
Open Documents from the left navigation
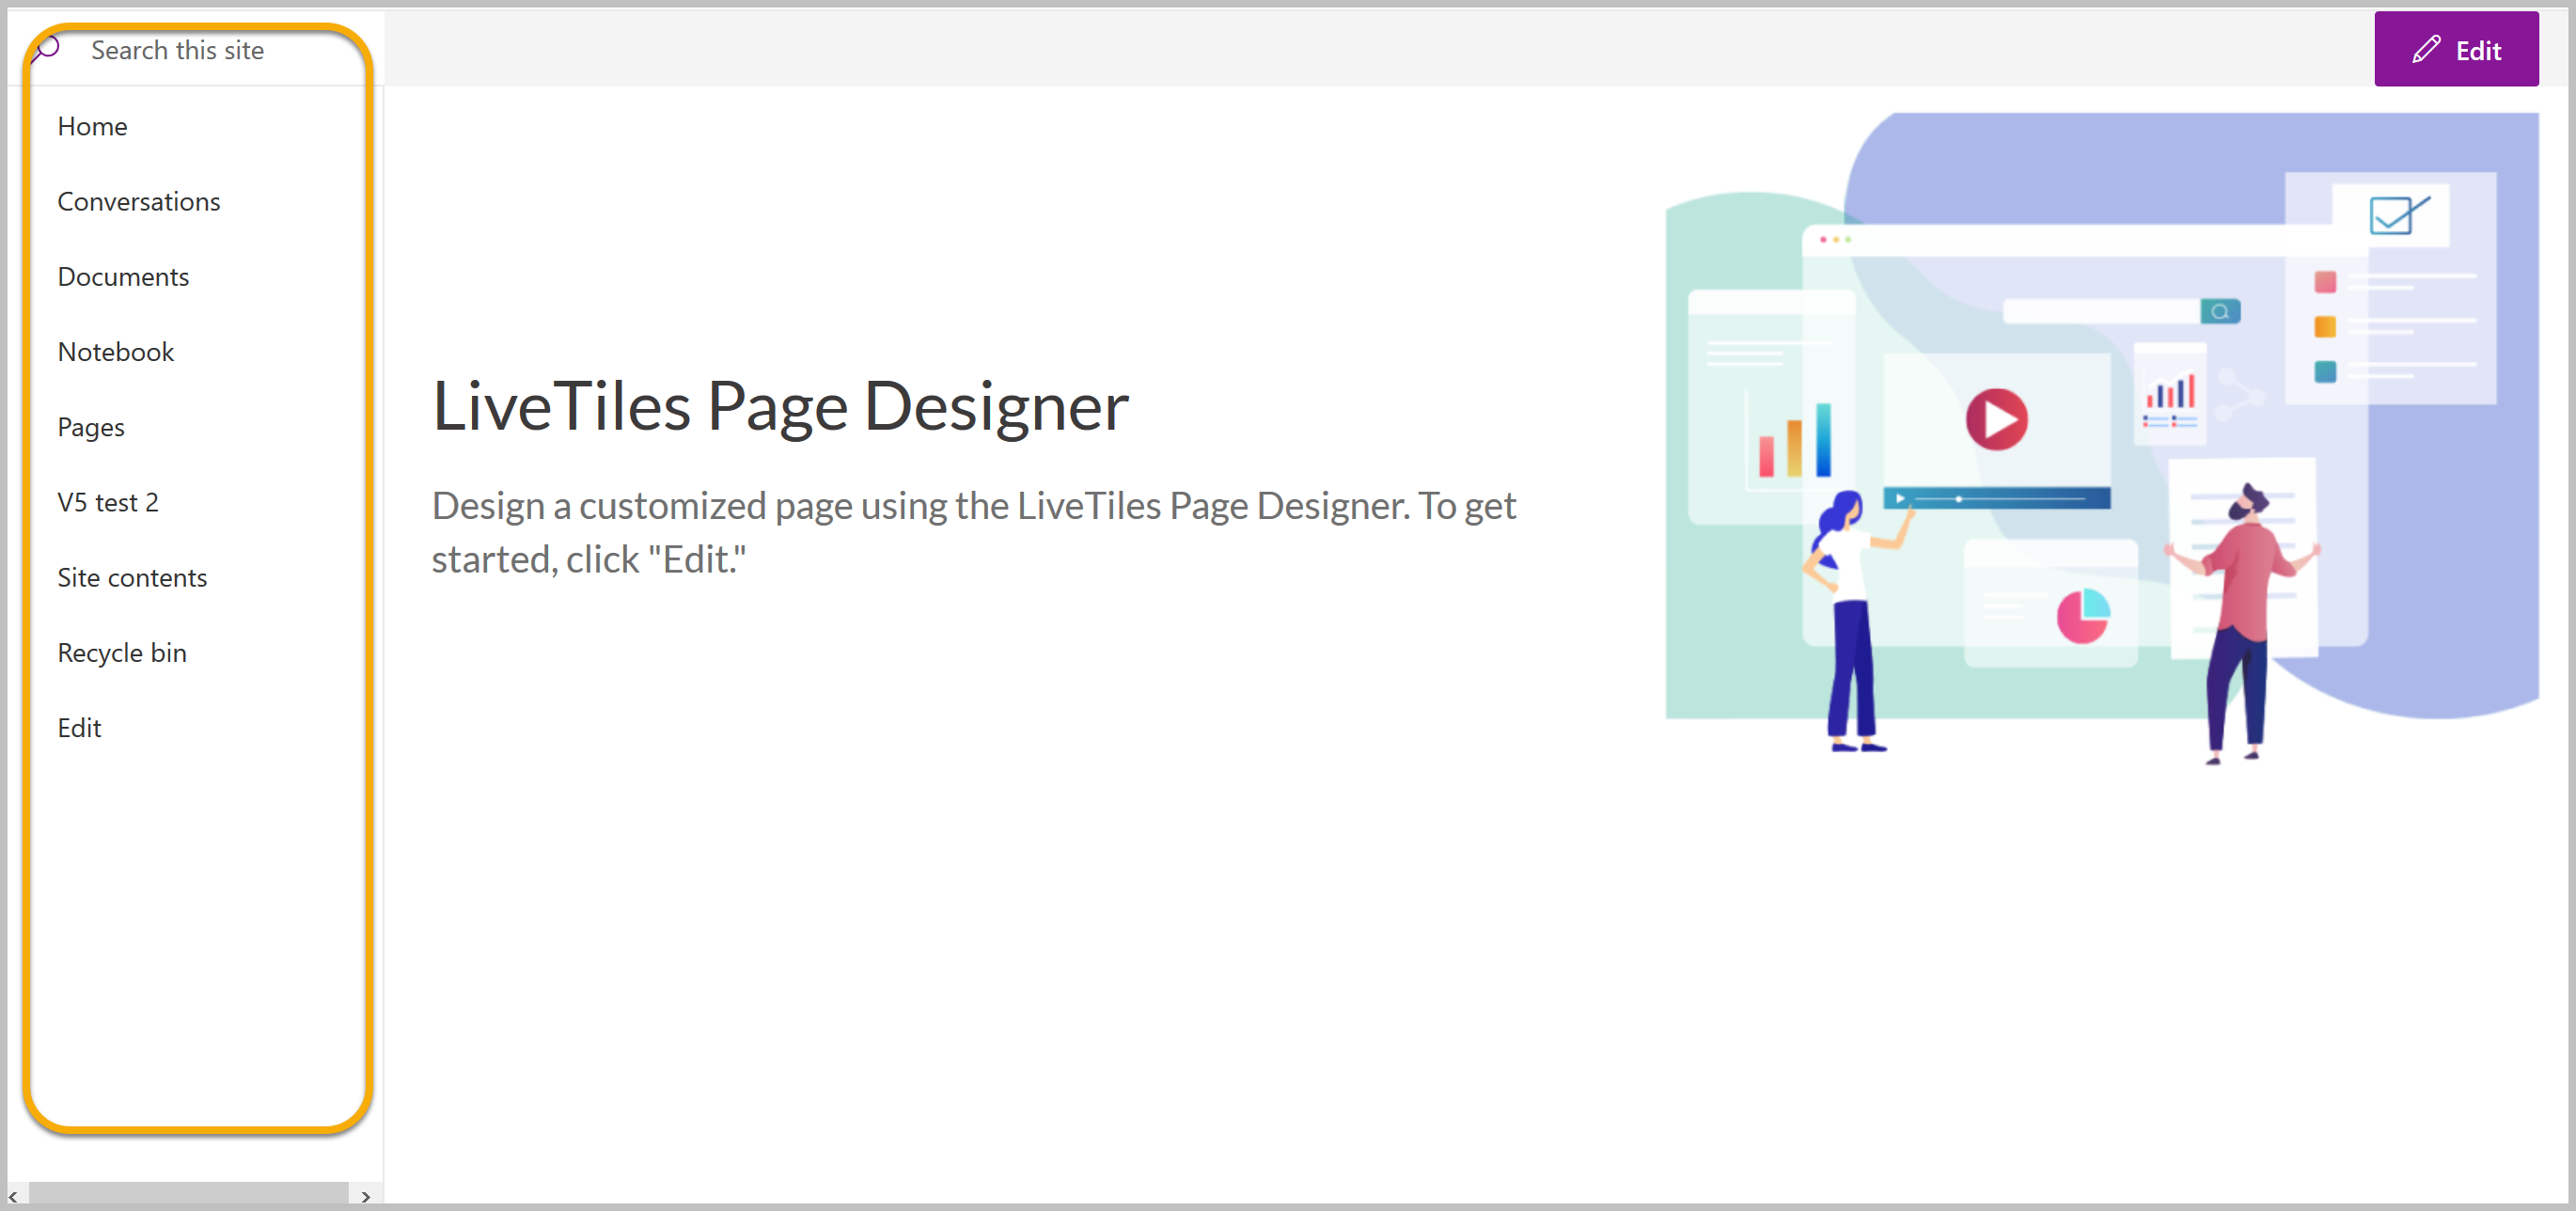tap(123, 276)
